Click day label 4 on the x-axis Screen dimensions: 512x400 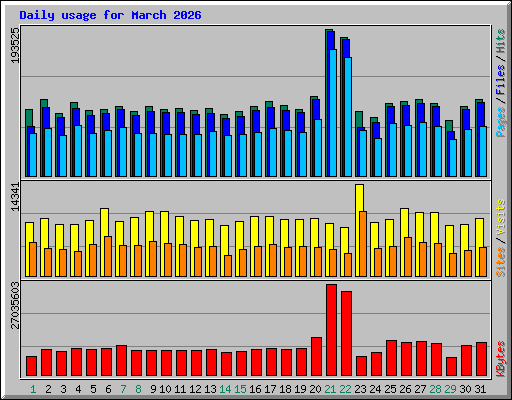[78, 389]
